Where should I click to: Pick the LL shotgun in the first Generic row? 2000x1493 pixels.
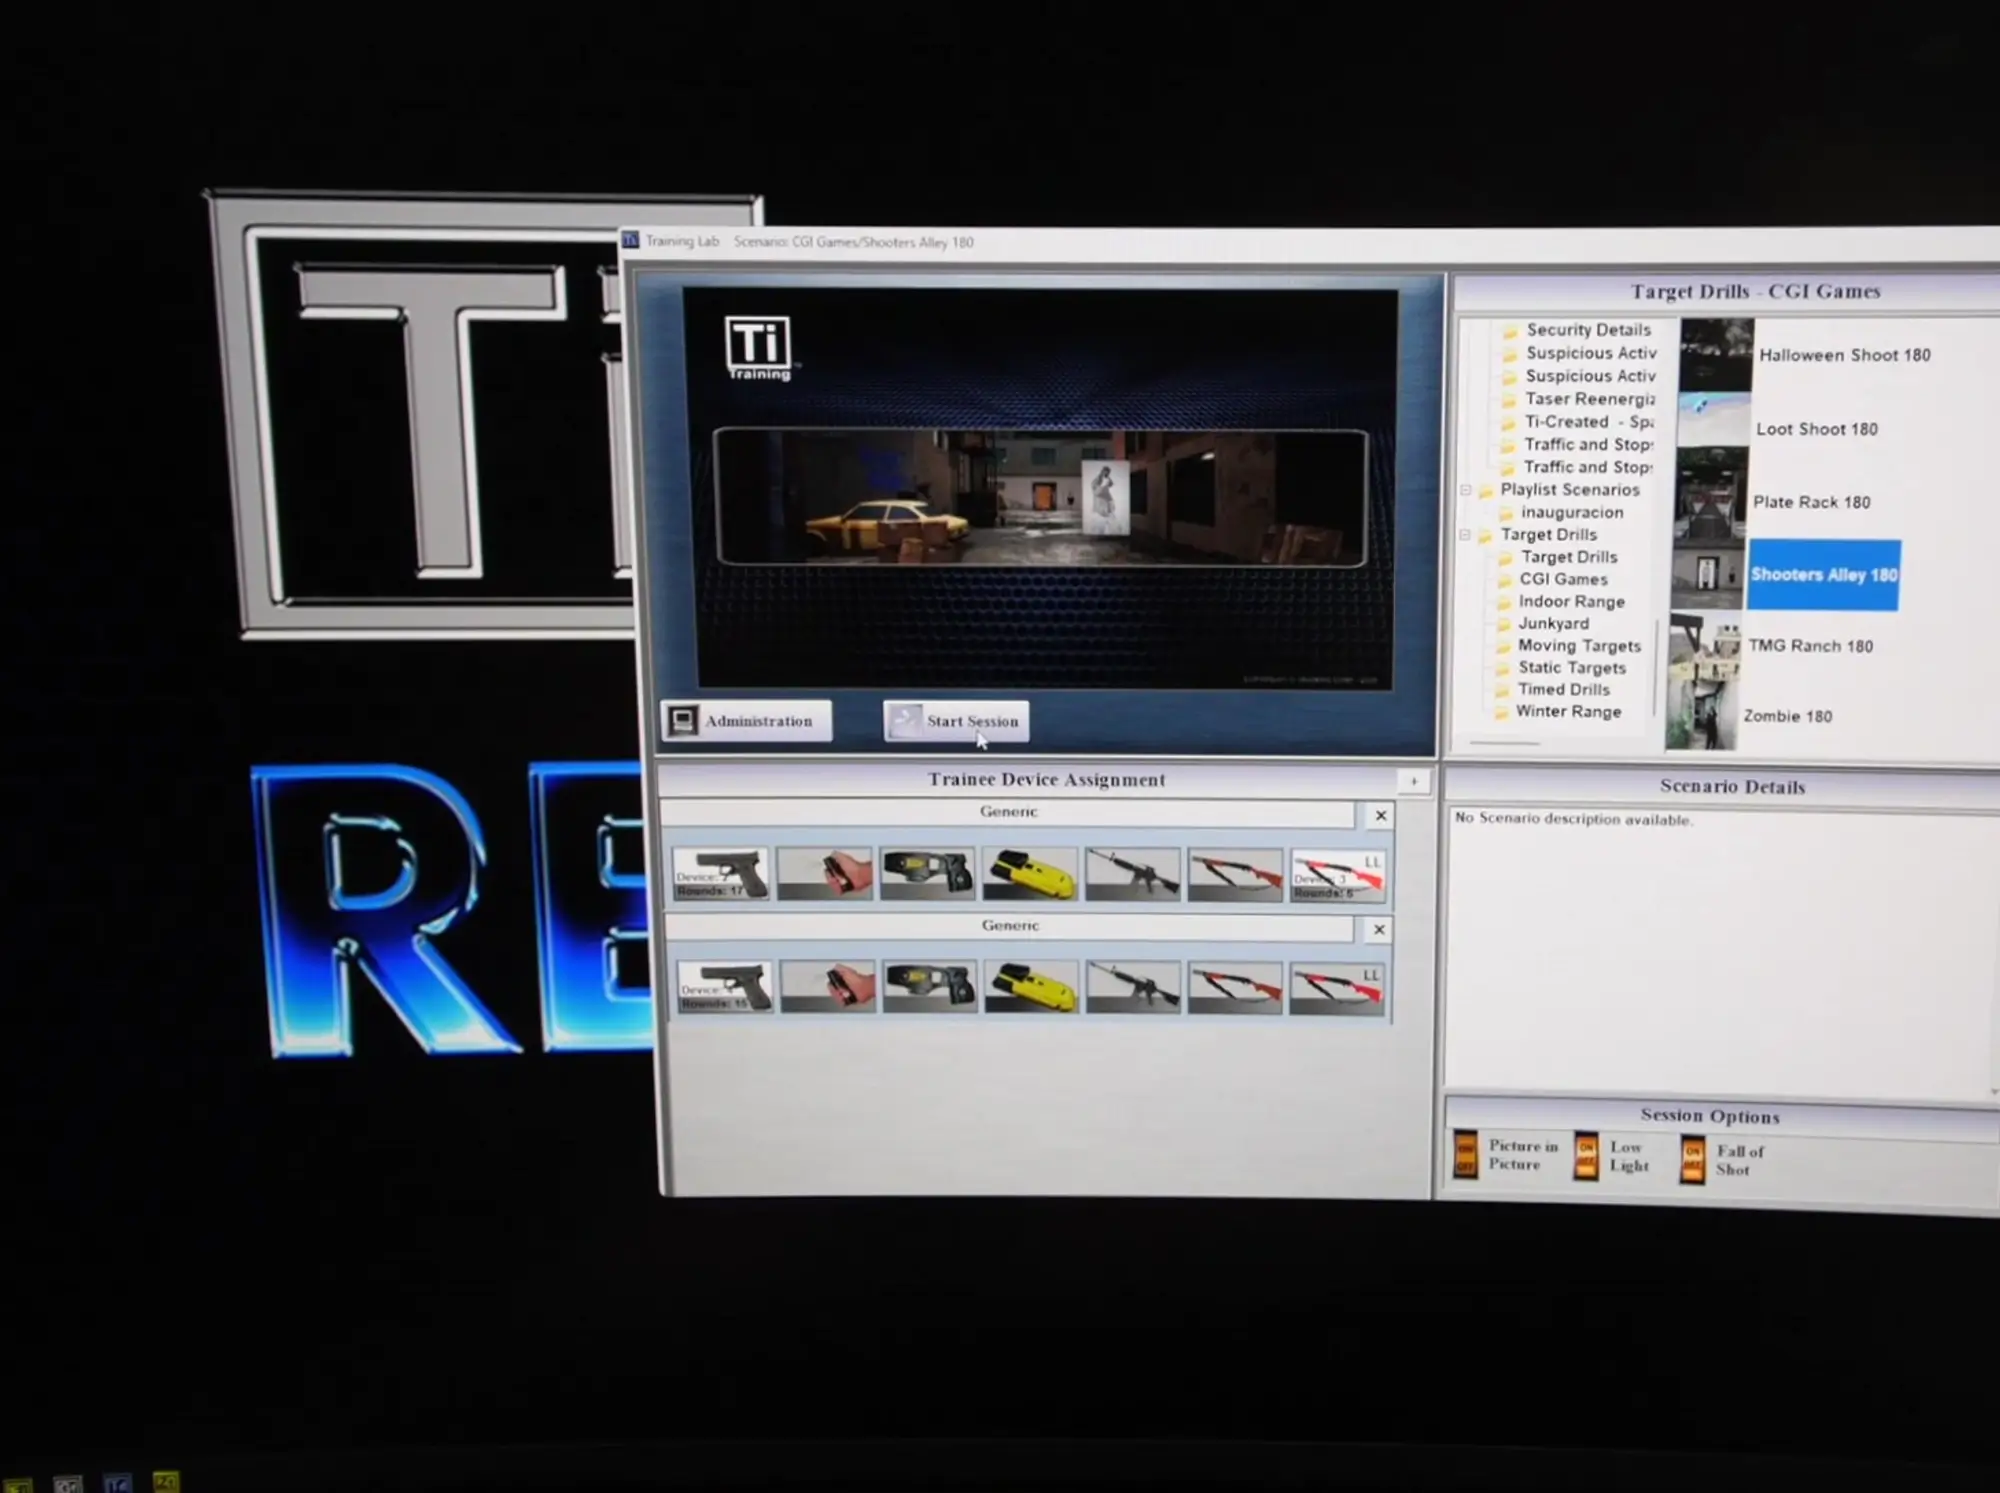[x=1338, y=875]
